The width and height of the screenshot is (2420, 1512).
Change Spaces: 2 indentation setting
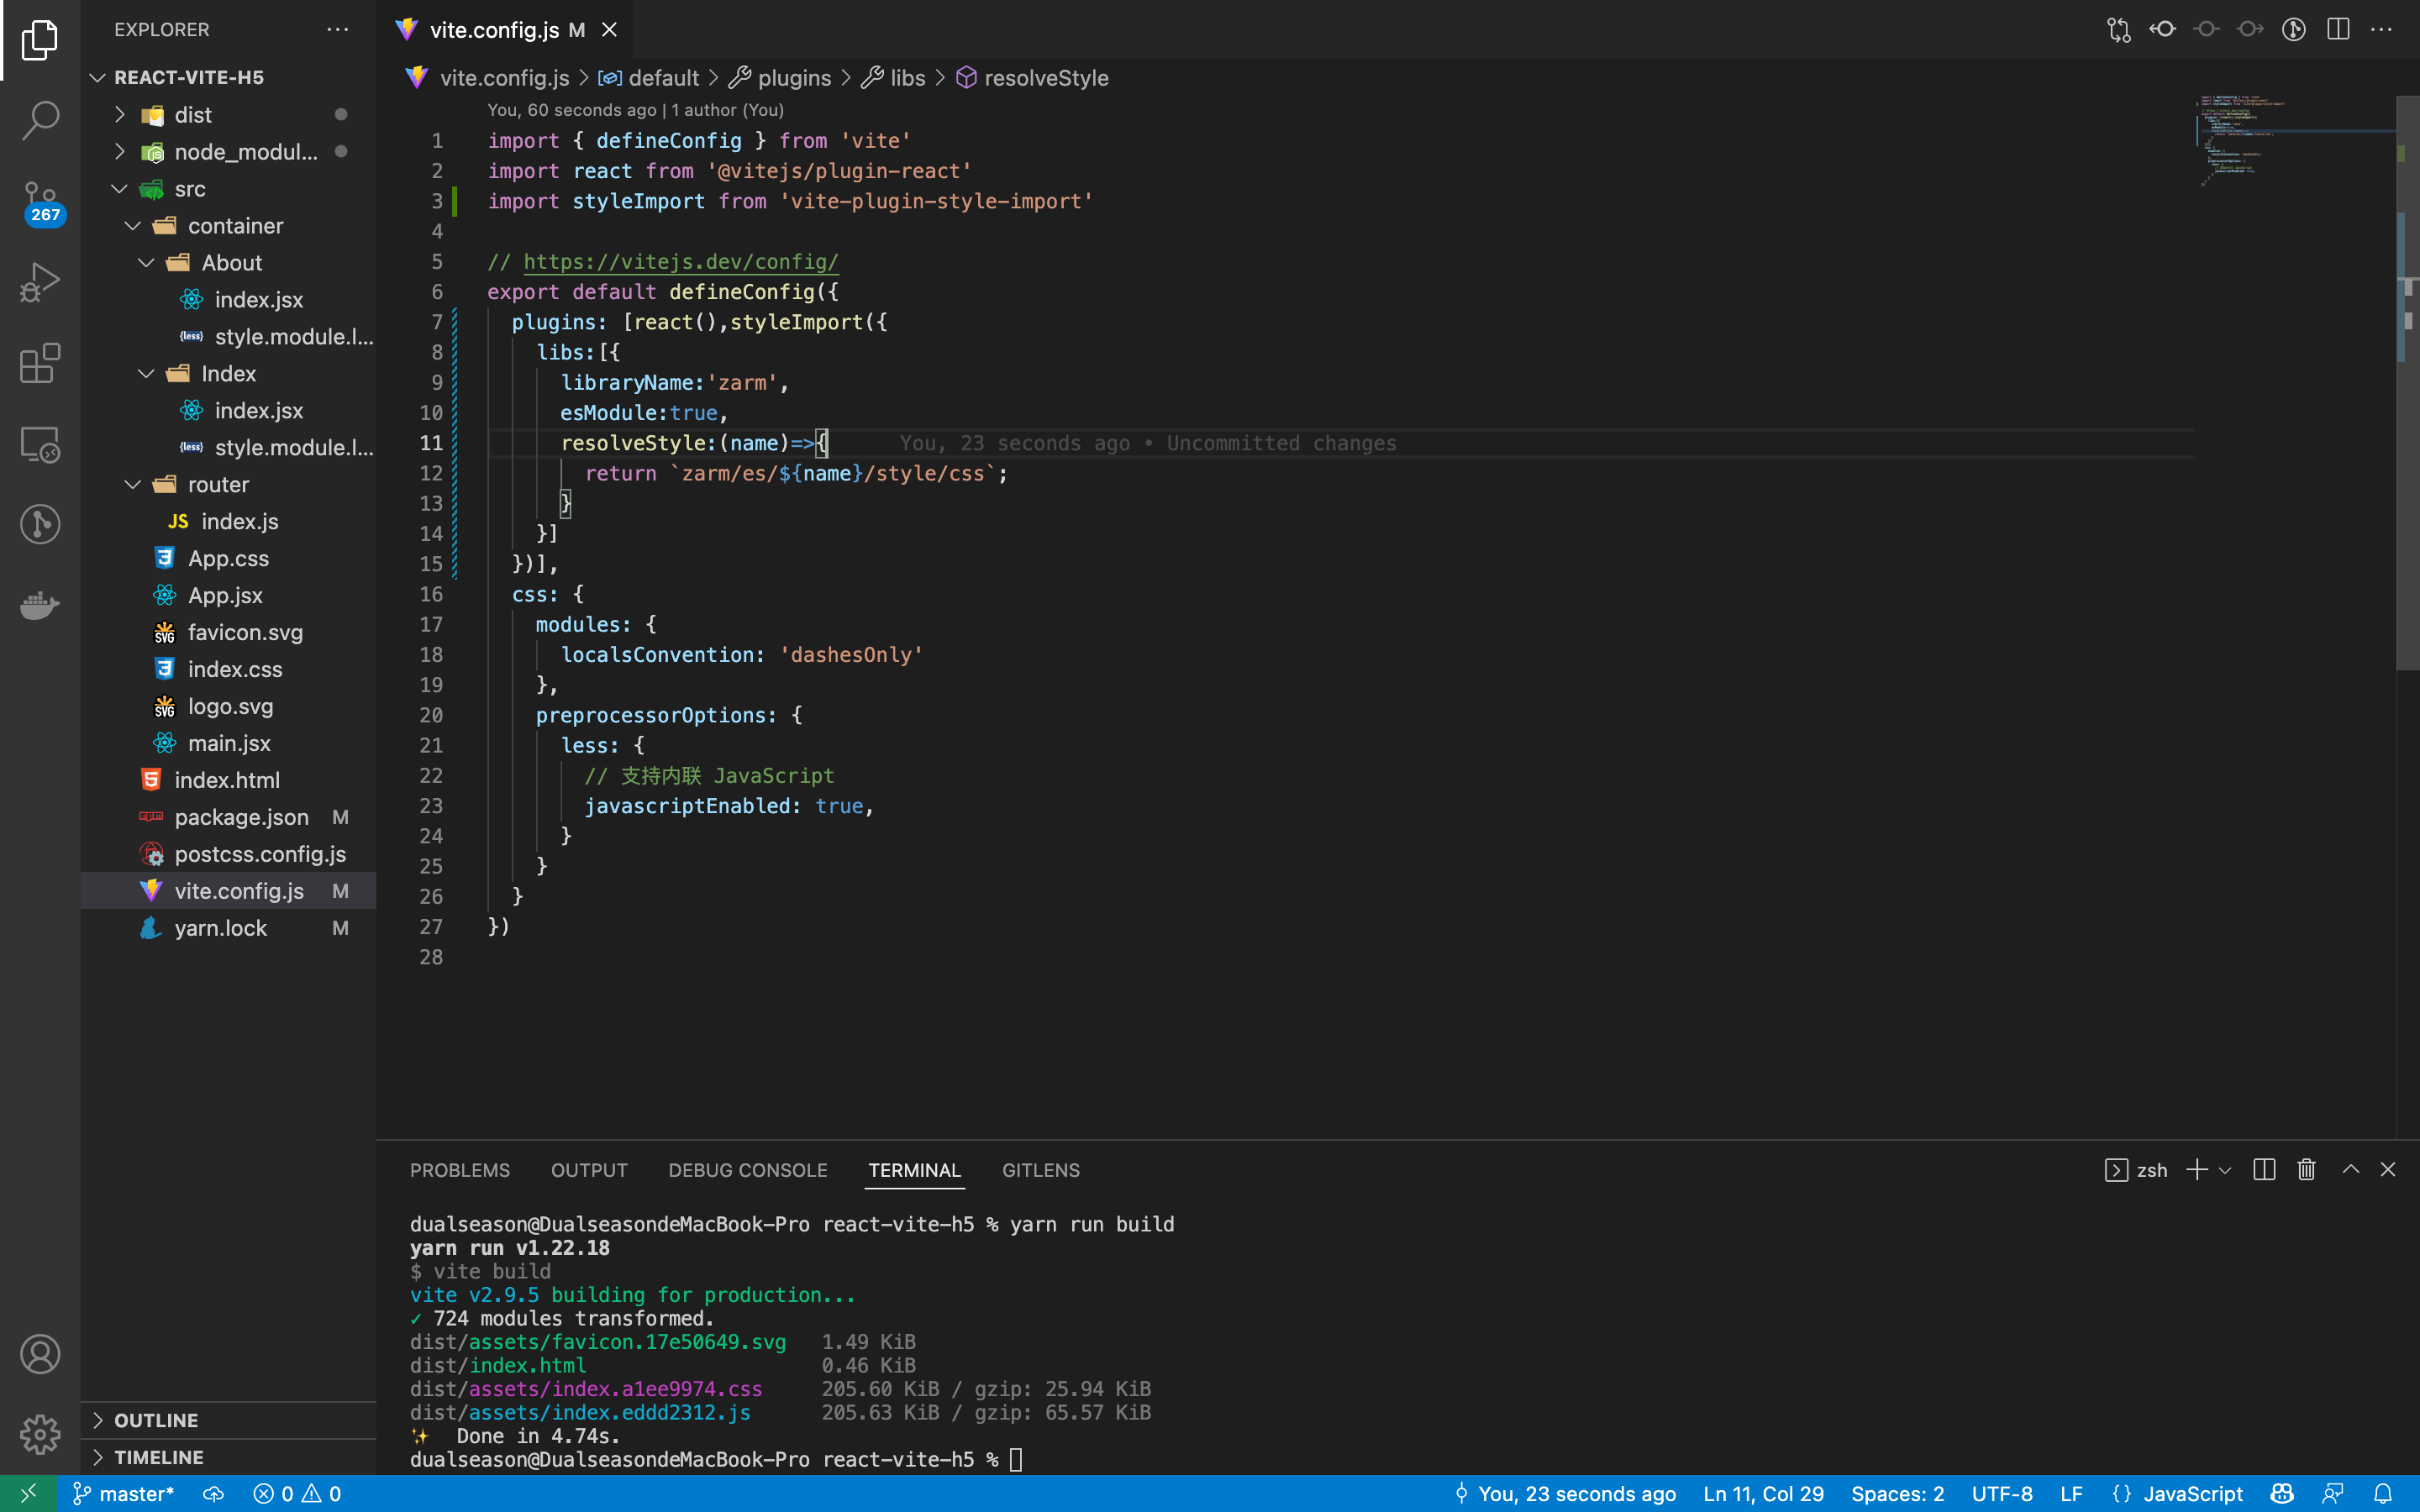point(1897,1494)
